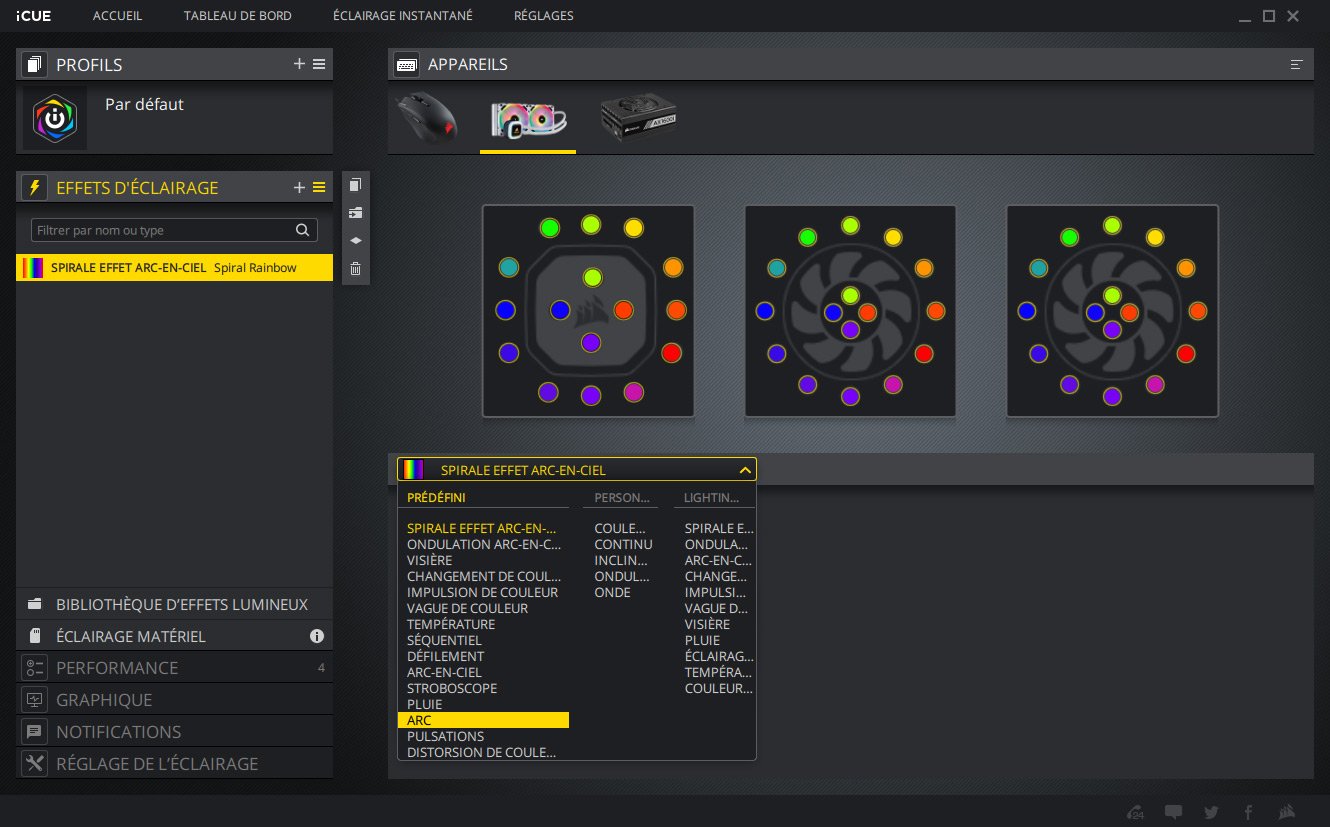Choose Séquentiel in the Prédéfini list

444,640
